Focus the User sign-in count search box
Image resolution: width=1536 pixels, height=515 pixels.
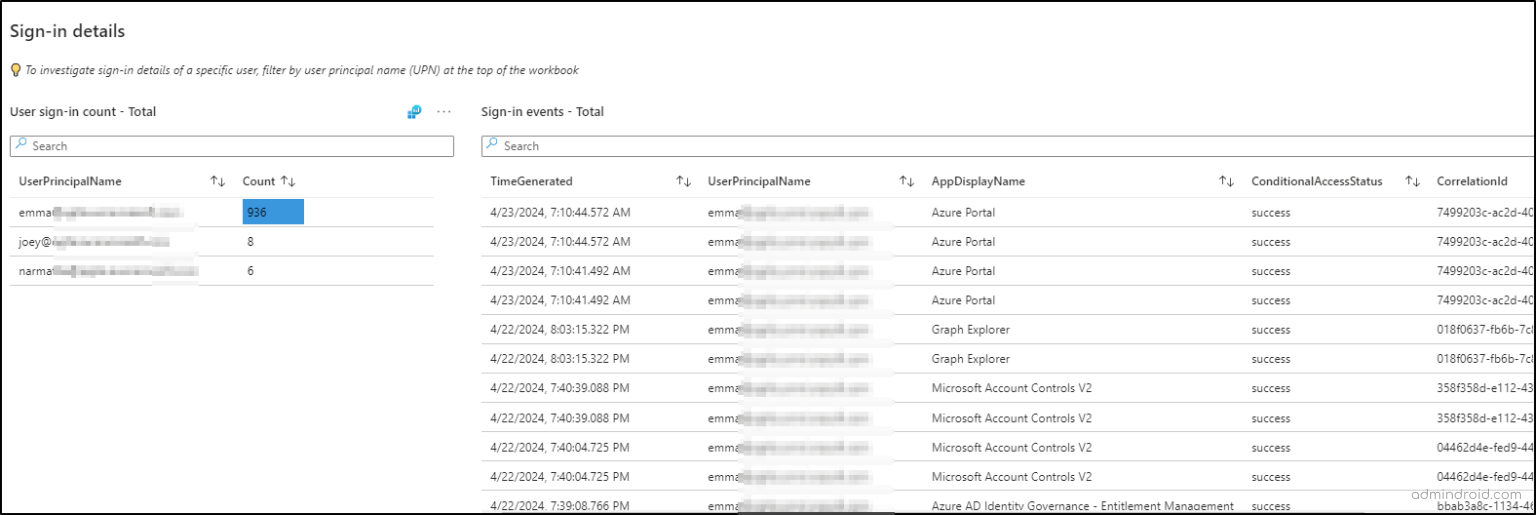pos(232,146)
